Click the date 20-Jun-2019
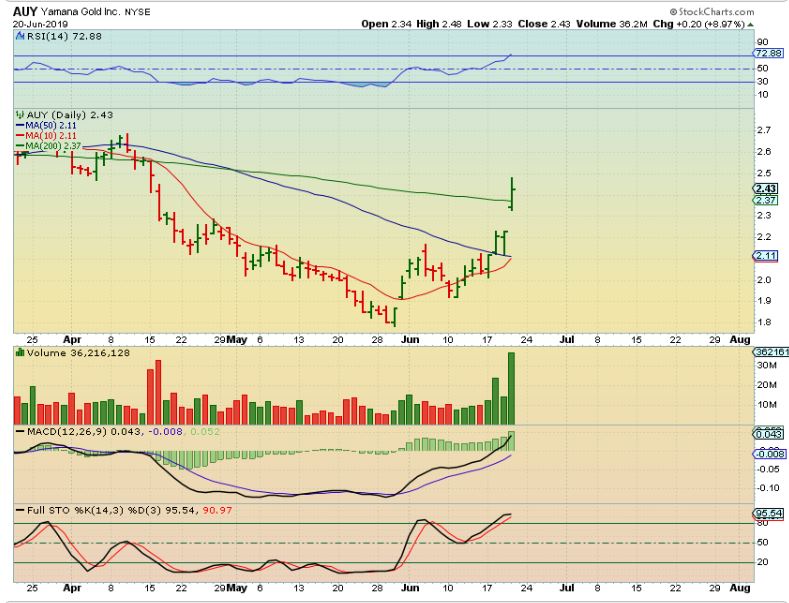The image size is (789, 603). tap(41, 24)
